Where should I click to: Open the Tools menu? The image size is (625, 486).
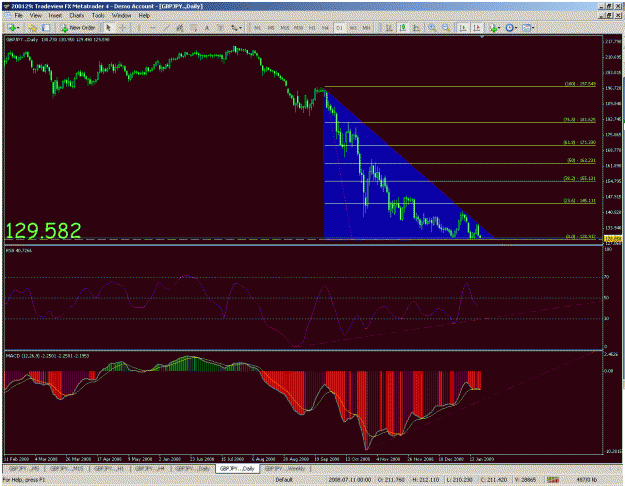pyautogui.click(x=98, y=16)
